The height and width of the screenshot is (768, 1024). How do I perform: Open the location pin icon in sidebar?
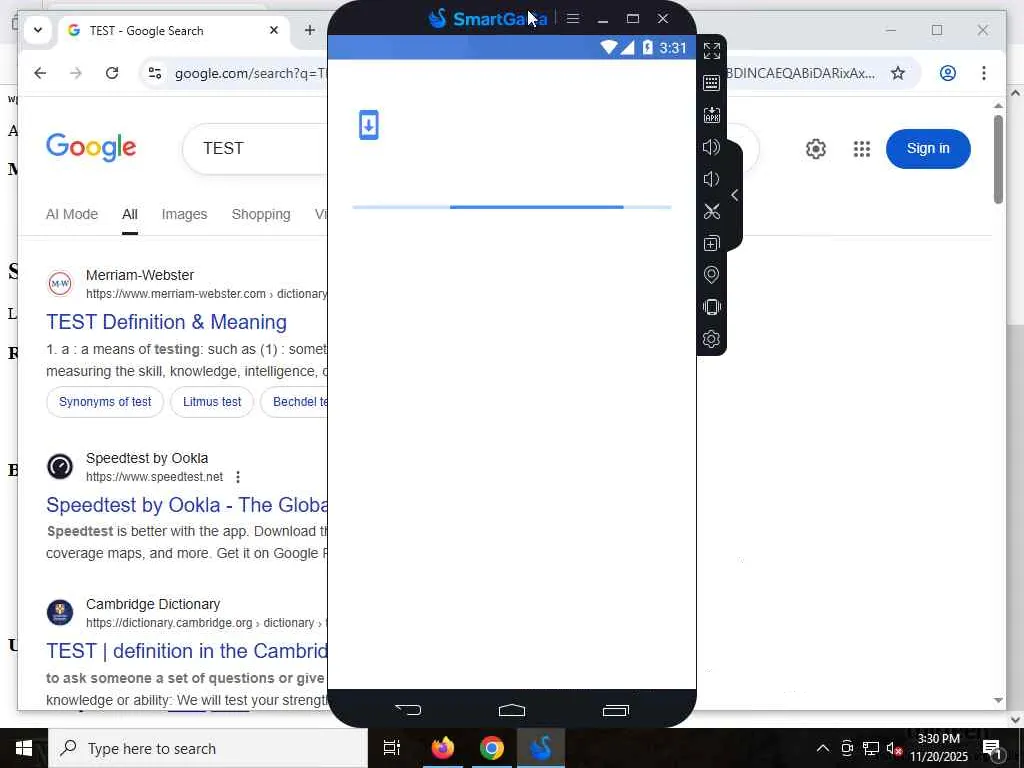(x=711, y=275)
